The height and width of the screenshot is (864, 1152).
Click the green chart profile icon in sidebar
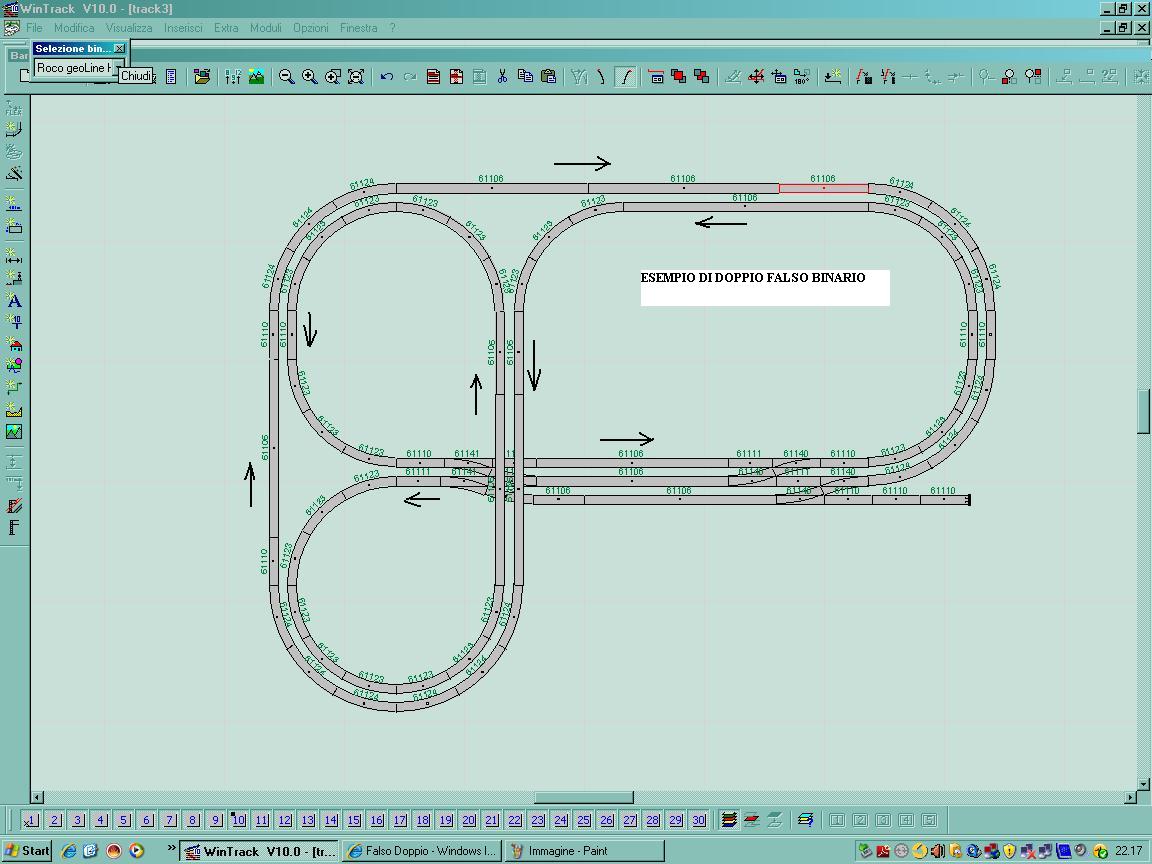(x=14, y=432)
